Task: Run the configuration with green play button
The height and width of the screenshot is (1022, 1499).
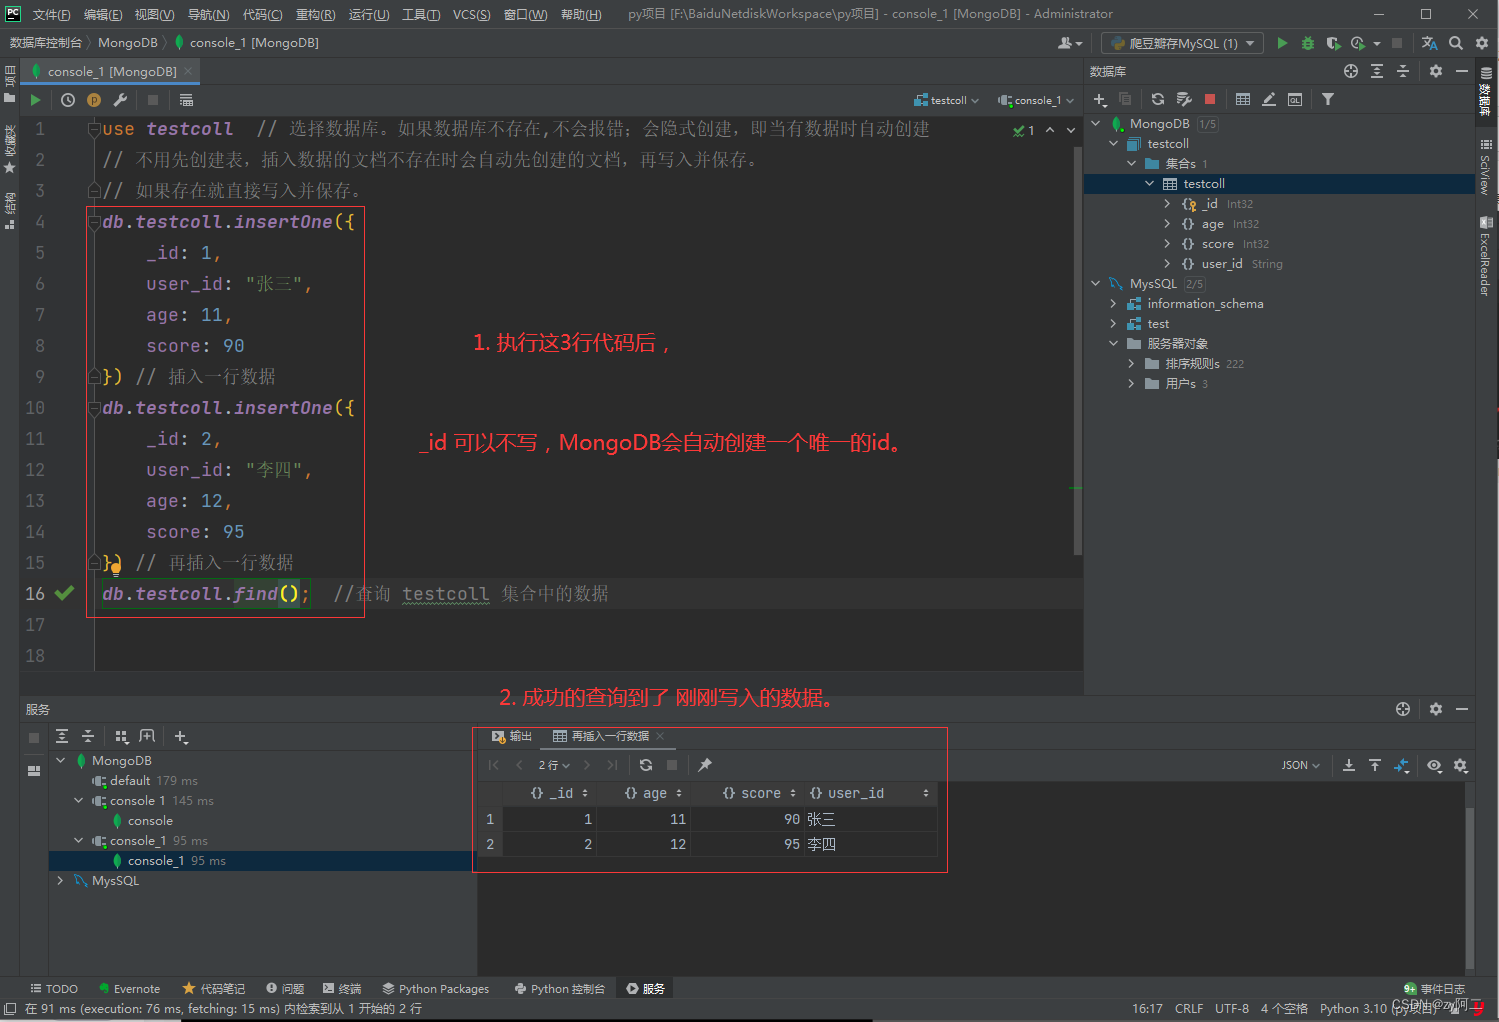Action: [x=1282, y=43]
